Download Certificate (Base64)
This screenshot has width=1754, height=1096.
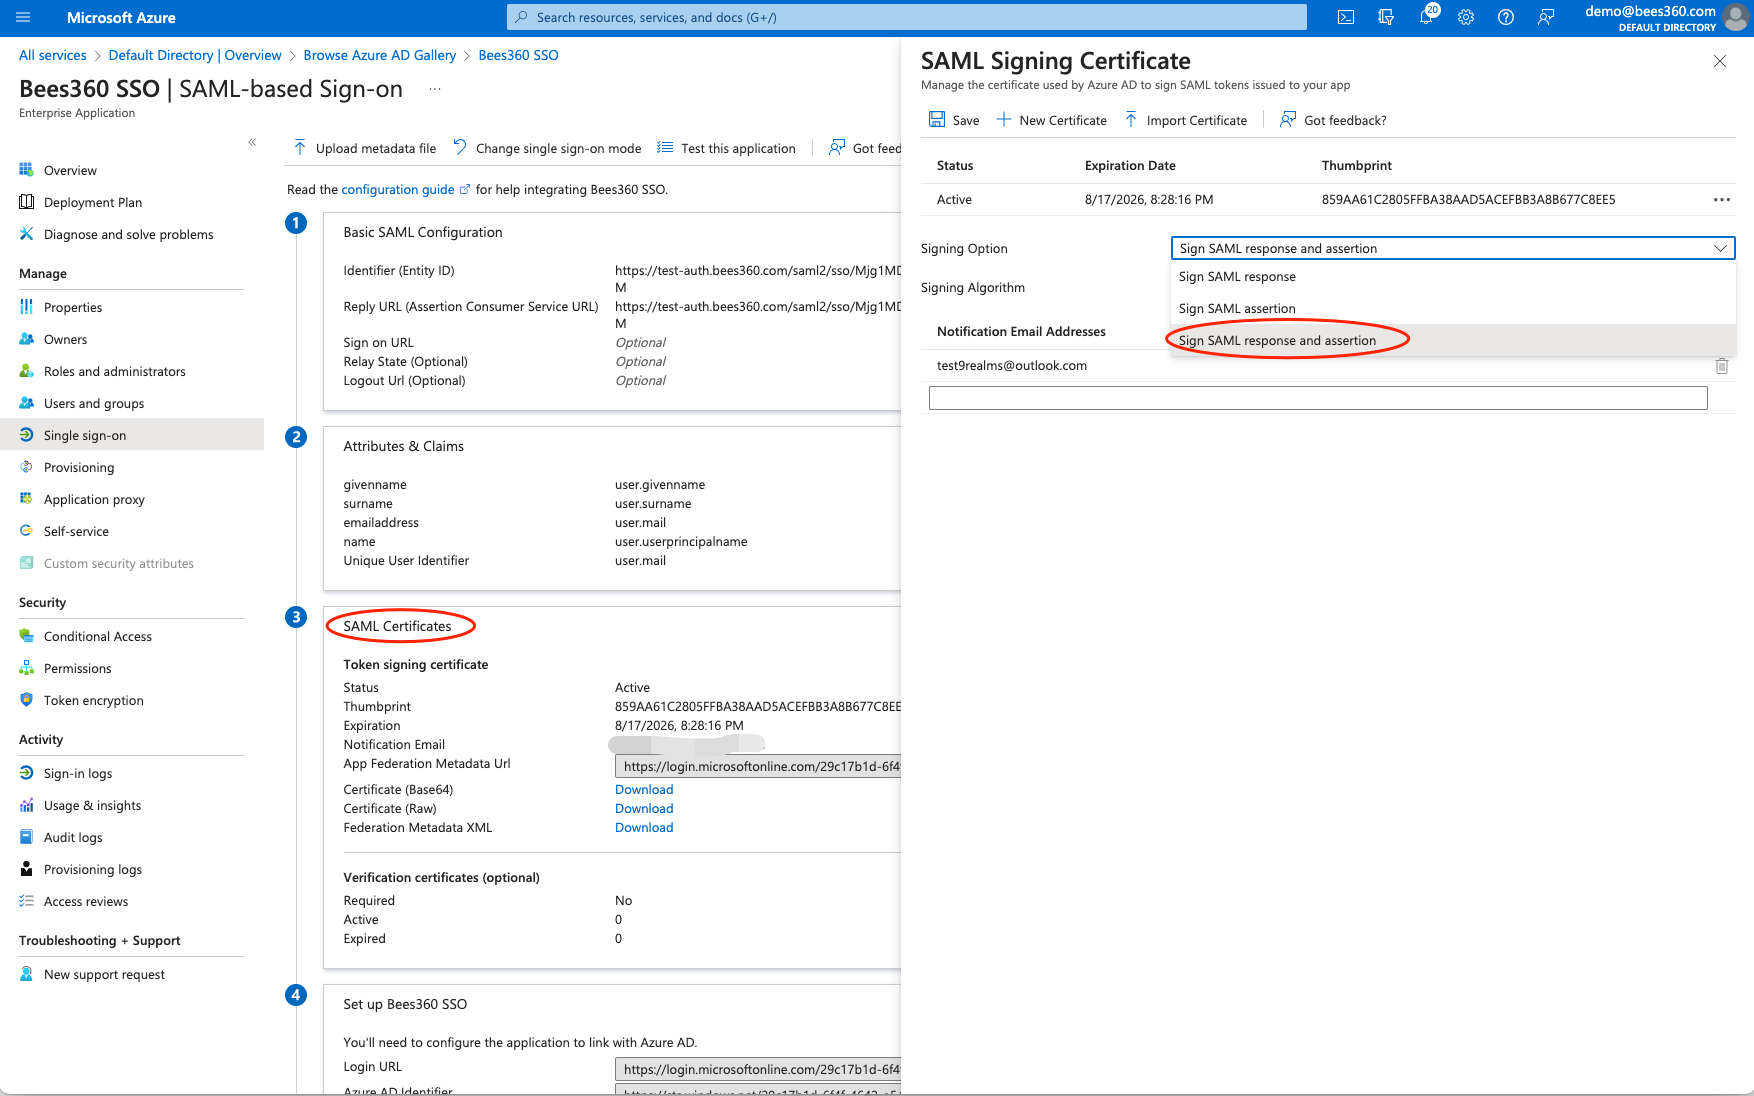pos(644,790)
